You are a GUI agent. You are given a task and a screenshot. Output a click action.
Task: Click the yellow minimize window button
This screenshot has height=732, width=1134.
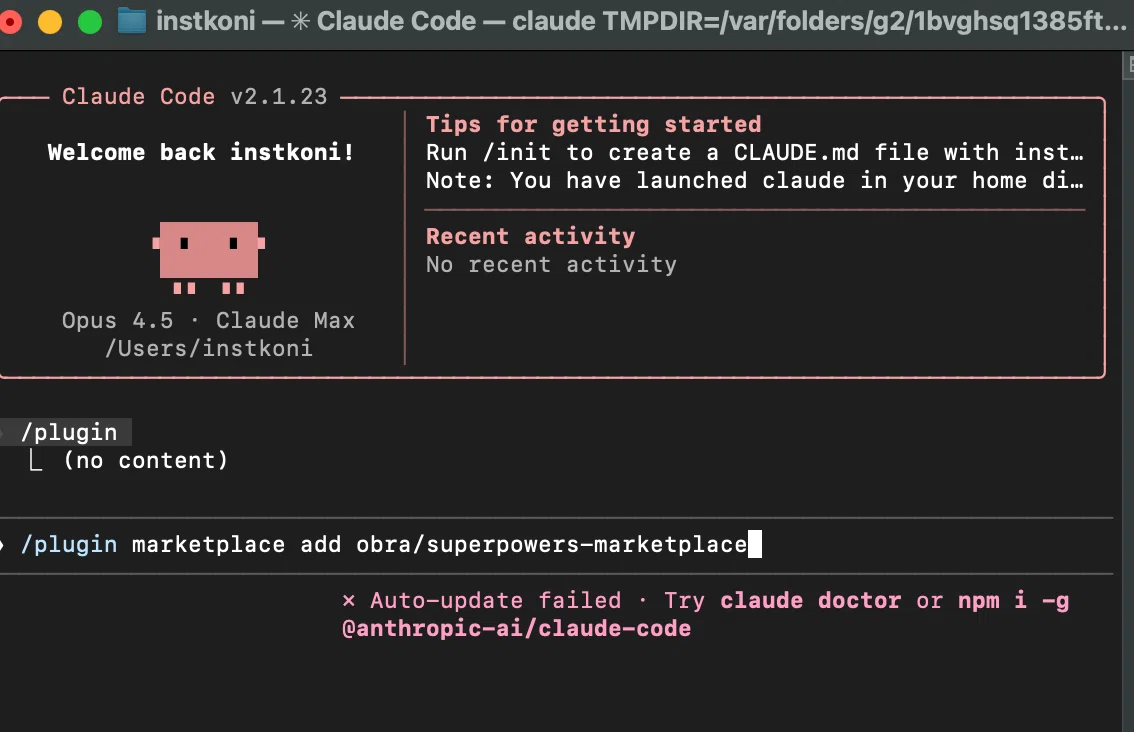(50, 22)
